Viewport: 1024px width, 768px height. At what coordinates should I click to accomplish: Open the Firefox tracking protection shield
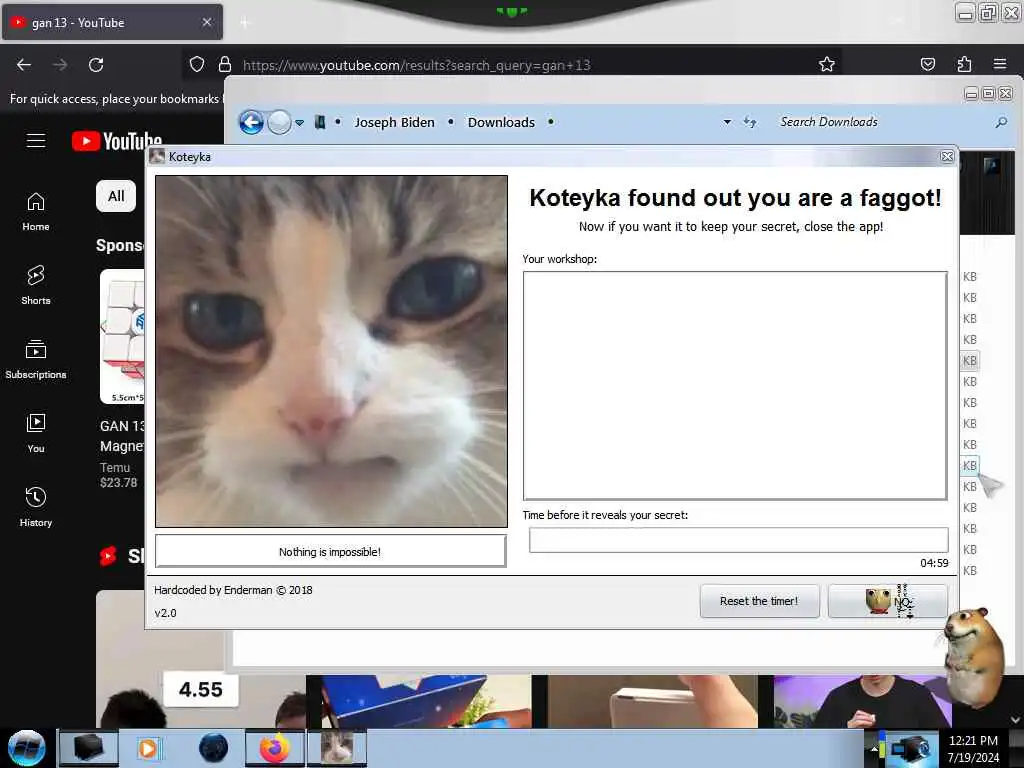[197, 64]
